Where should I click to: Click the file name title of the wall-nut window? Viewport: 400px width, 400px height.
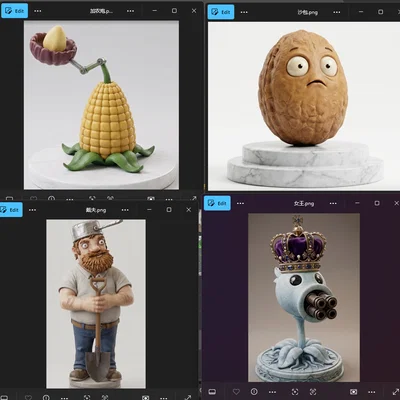click(307, 12)
